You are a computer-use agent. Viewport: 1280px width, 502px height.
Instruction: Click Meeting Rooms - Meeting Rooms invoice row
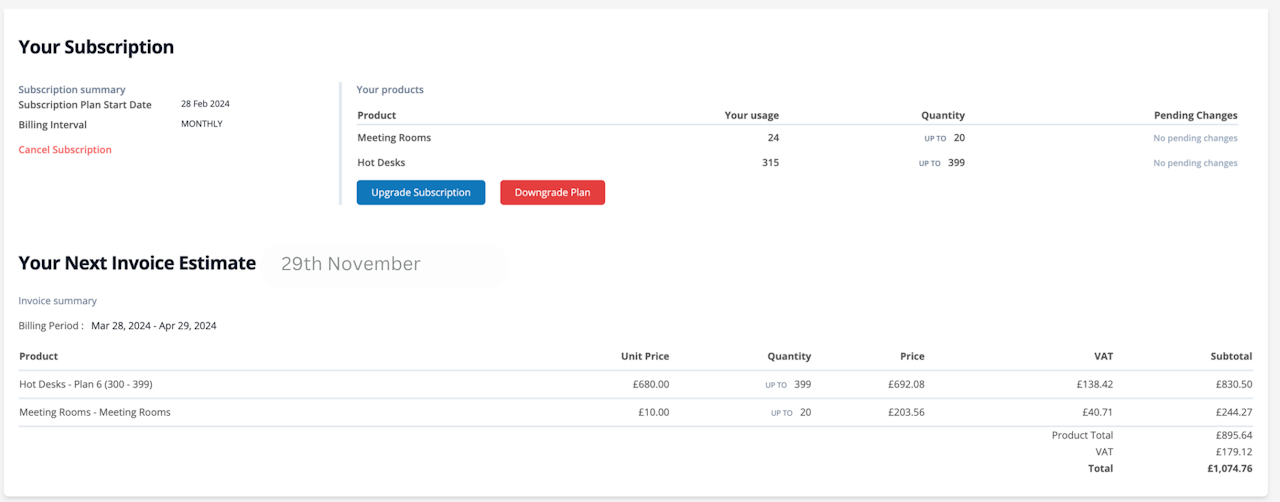point(95,412)
